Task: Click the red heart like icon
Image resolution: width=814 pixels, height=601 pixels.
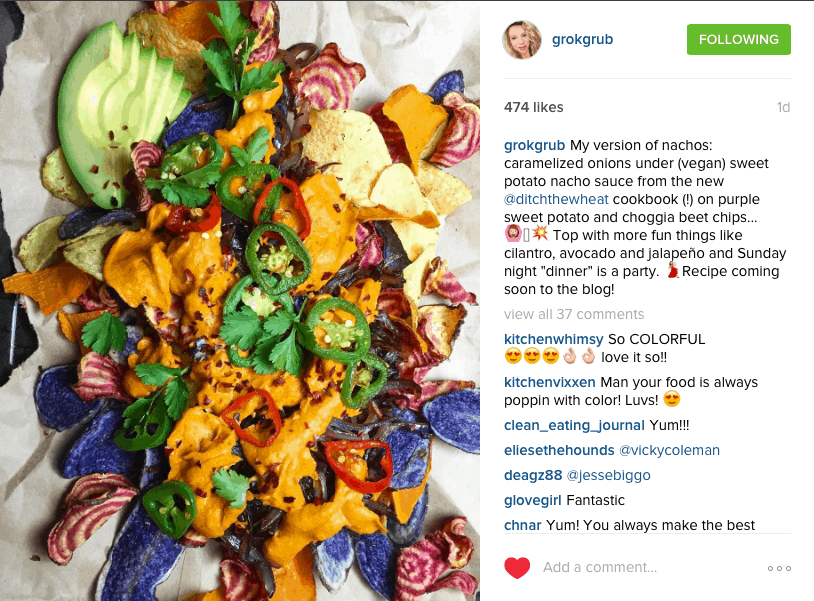Action: (517, 567)
